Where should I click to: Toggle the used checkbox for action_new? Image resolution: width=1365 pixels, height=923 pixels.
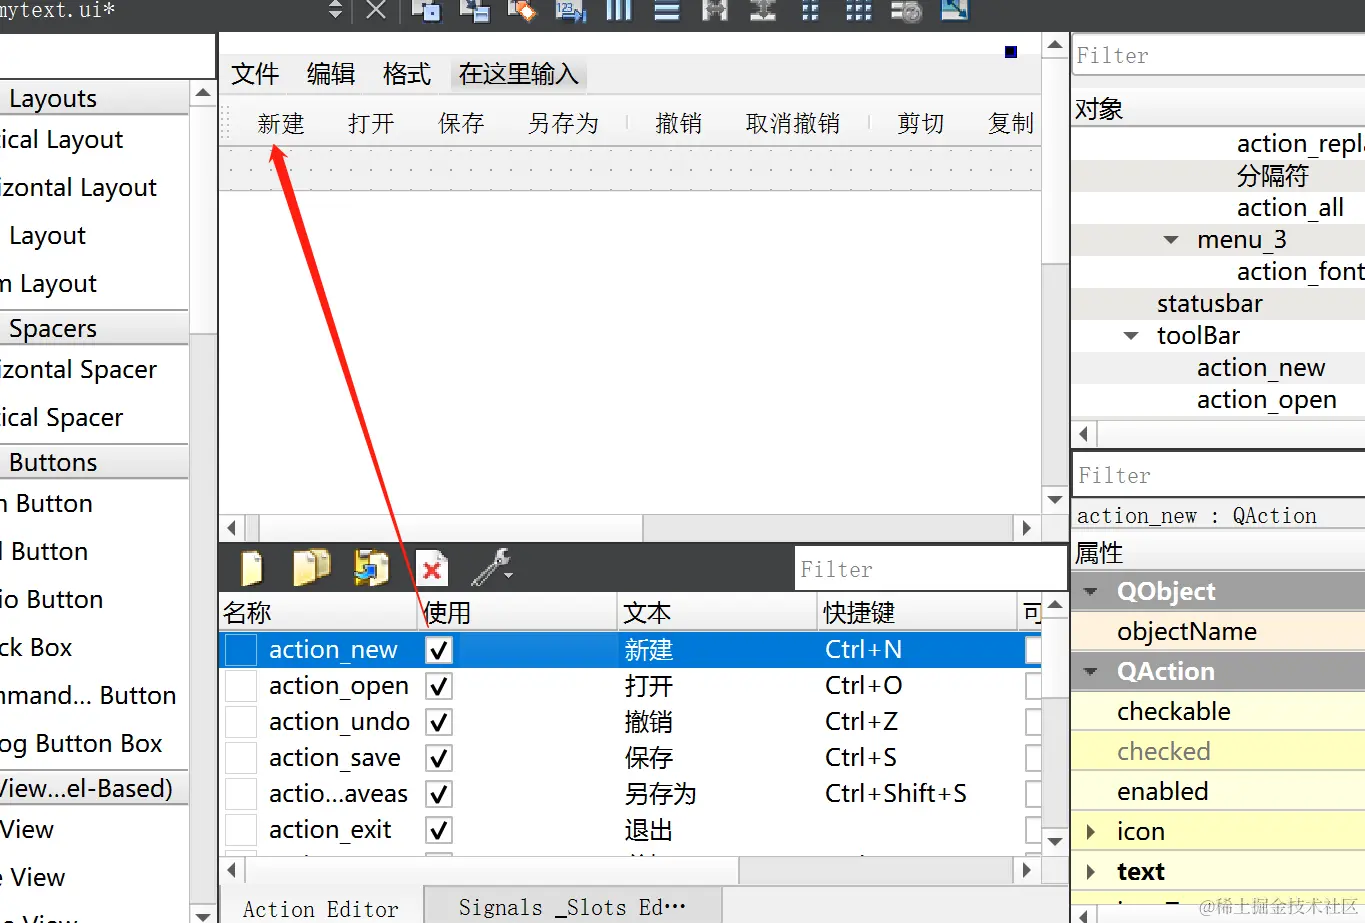click(438, 650)
